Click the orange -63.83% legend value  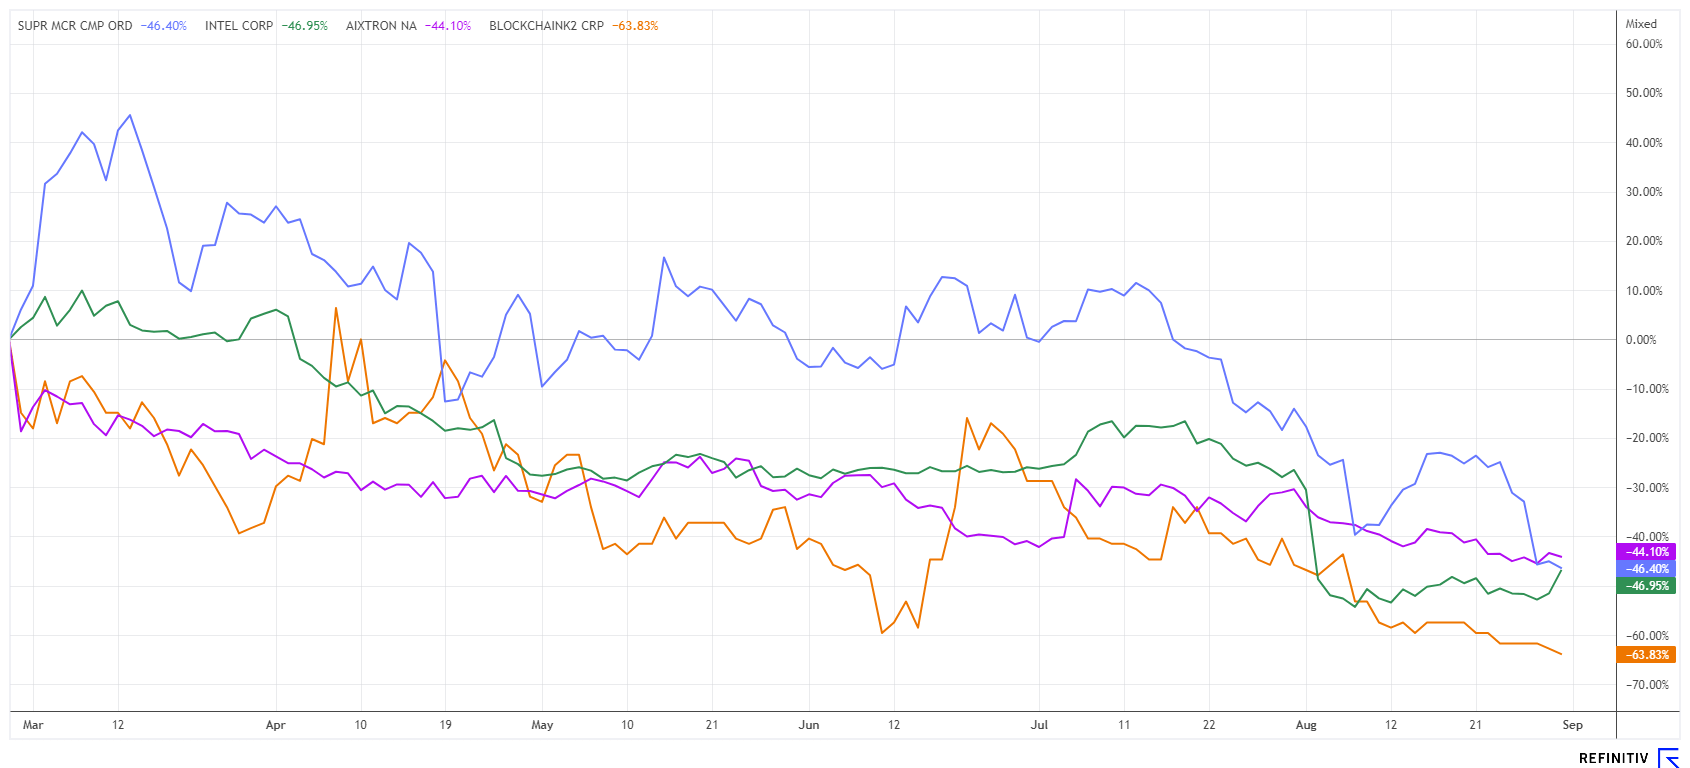tap(637, 26)
